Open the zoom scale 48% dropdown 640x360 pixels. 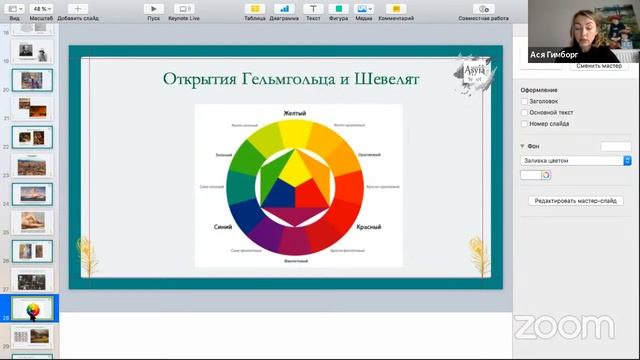(42, 9)
